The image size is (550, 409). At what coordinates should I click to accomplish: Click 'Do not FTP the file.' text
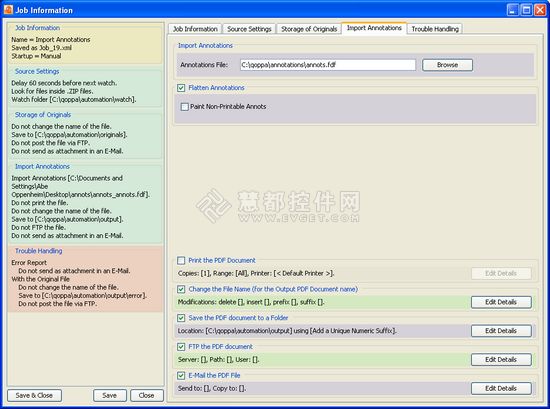(x=39, y=227)
